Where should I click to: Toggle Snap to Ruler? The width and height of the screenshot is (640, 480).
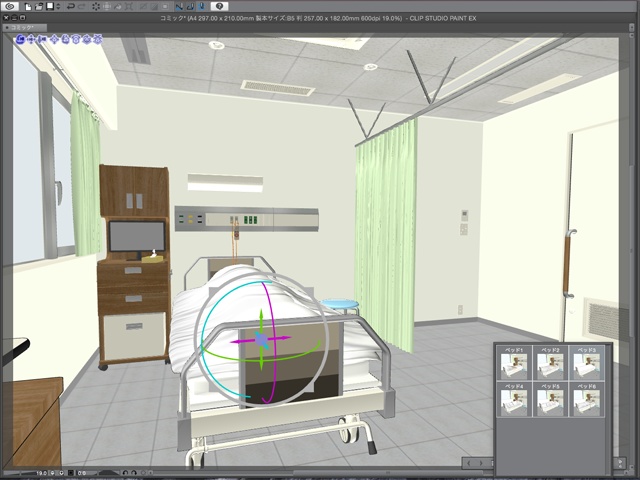click(x=179, y=7)
